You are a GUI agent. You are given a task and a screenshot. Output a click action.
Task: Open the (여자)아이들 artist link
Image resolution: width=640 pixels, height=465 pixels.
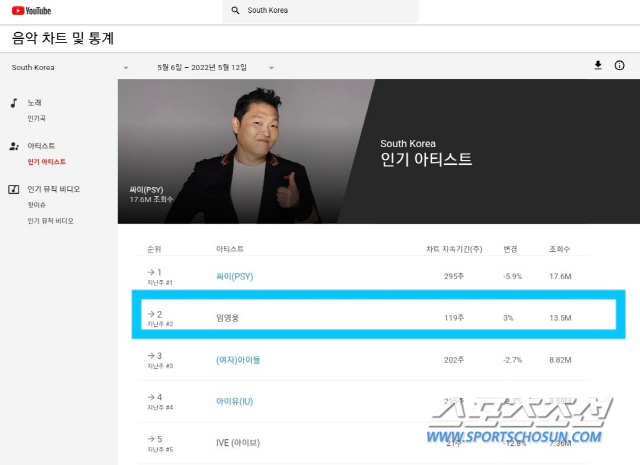pos(238,360)
